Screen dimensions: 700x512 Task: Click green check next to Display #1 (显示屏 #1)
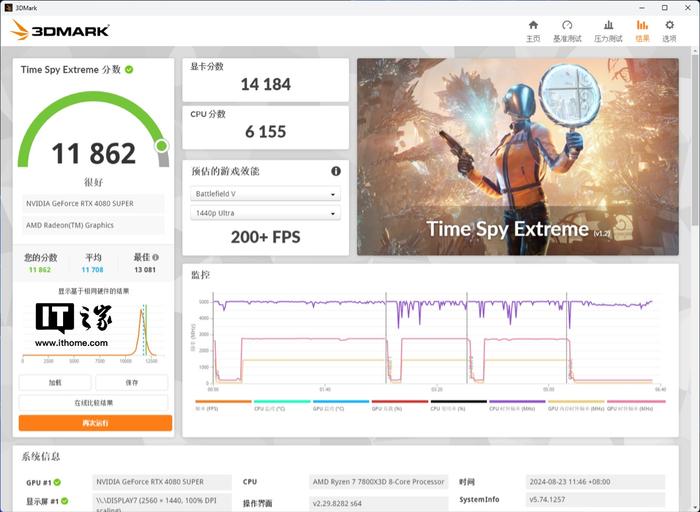[65, 501]
